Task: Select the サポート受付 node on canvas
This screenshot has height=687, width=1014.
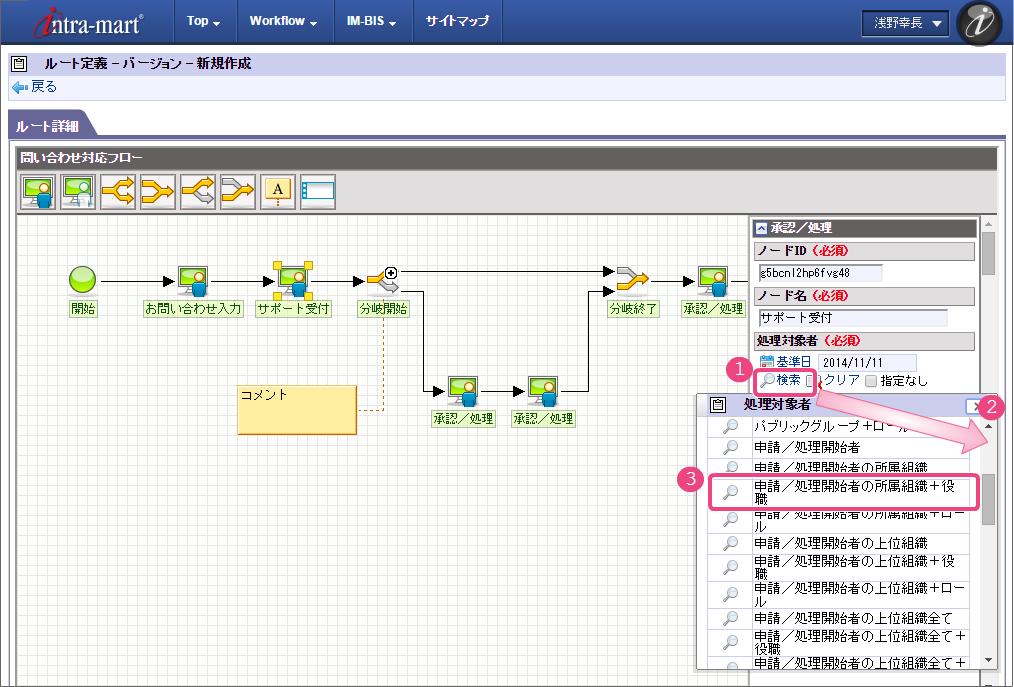Action: 294,281
